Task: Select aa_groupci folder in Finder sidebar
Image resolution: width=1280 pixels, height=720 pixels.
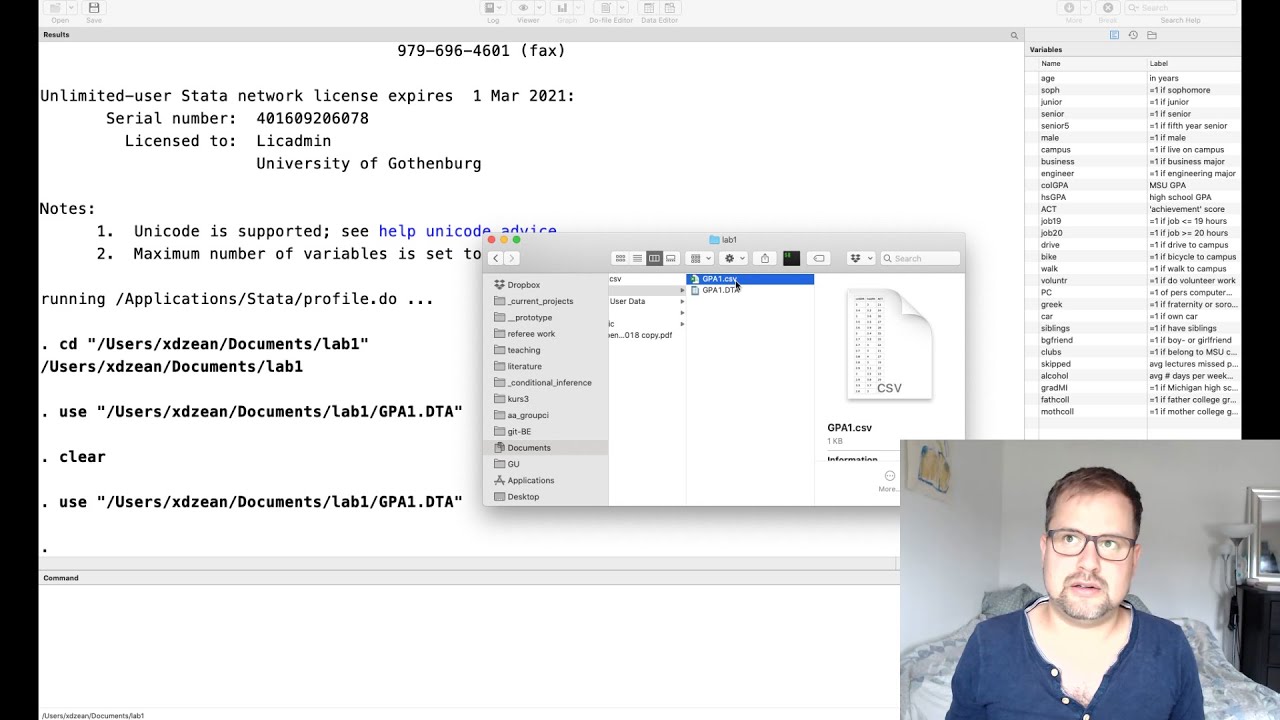Action: coord(528,415)
